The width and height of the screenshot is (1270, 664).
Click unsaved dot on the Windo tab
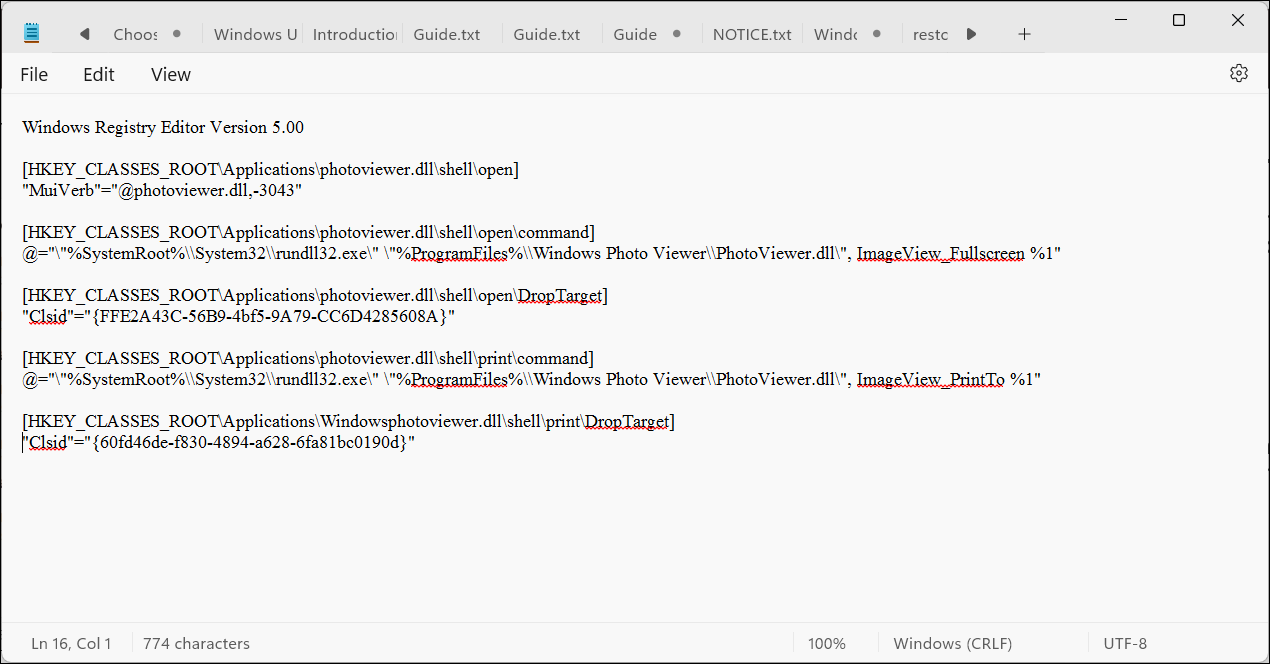[x=877, y=34]
